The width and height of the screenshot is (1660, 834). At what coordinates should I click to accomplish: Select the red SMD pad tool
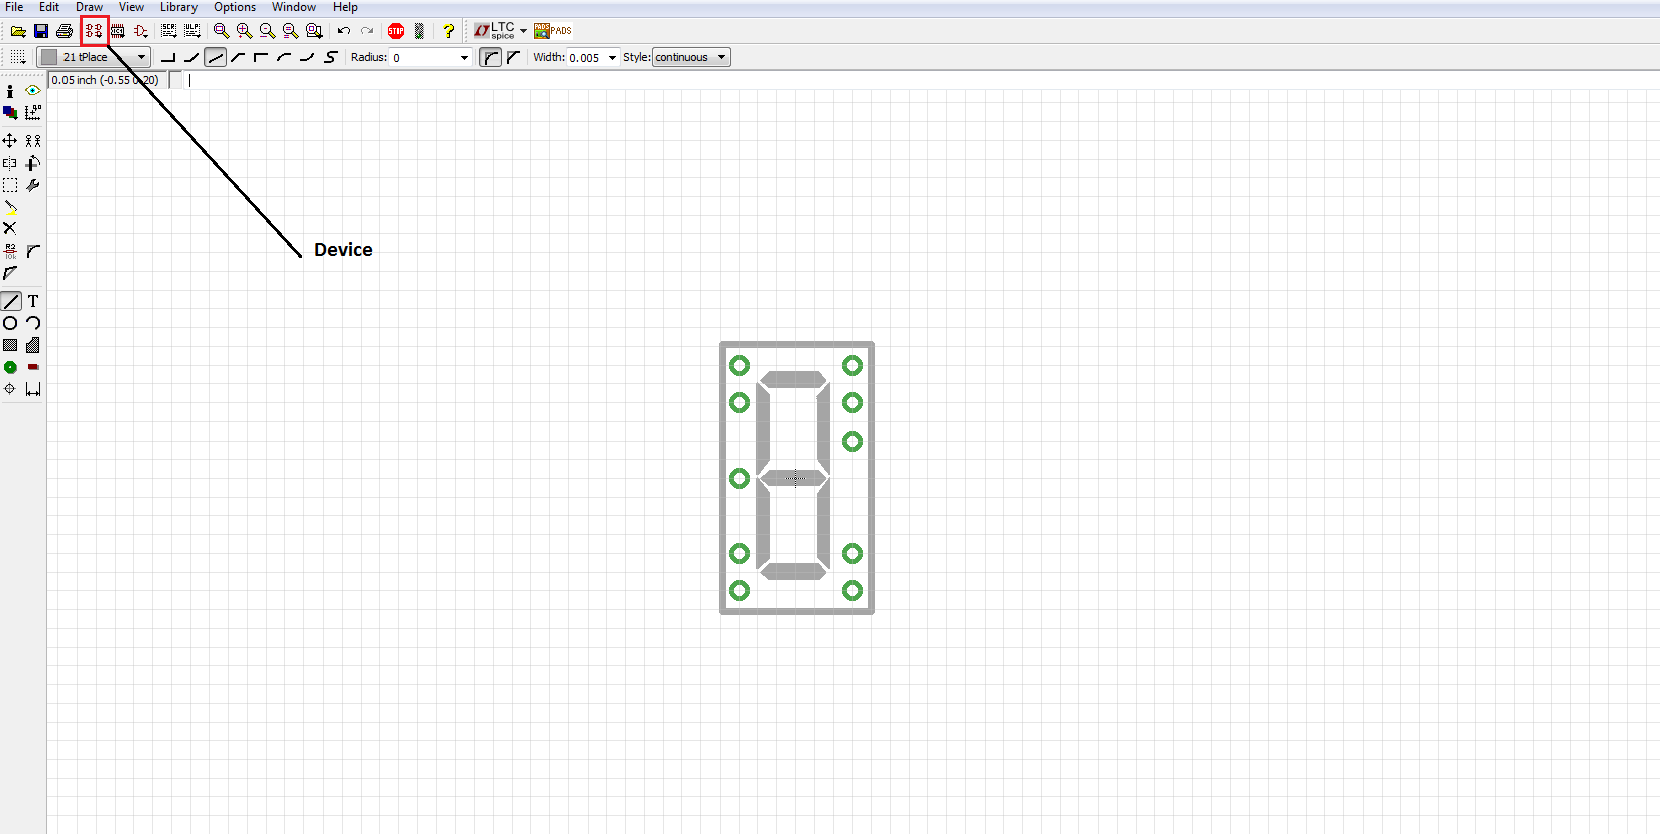(33, 367)
